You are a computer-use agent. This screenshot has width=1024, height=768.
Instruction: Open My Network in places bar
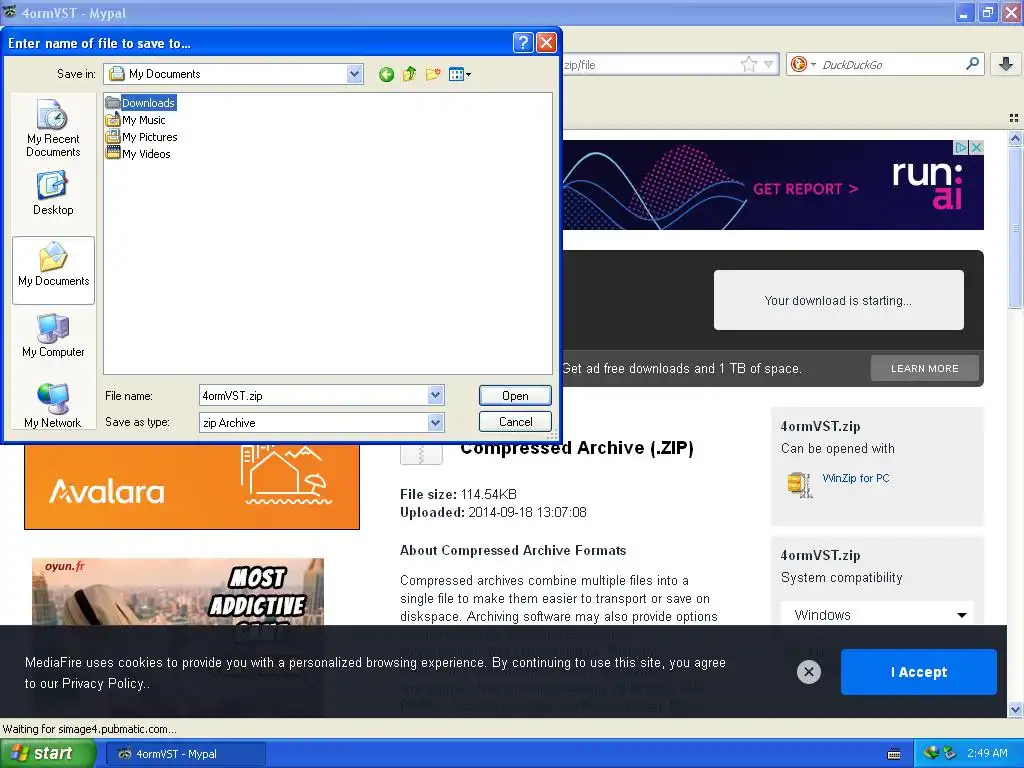click(53, 406)
